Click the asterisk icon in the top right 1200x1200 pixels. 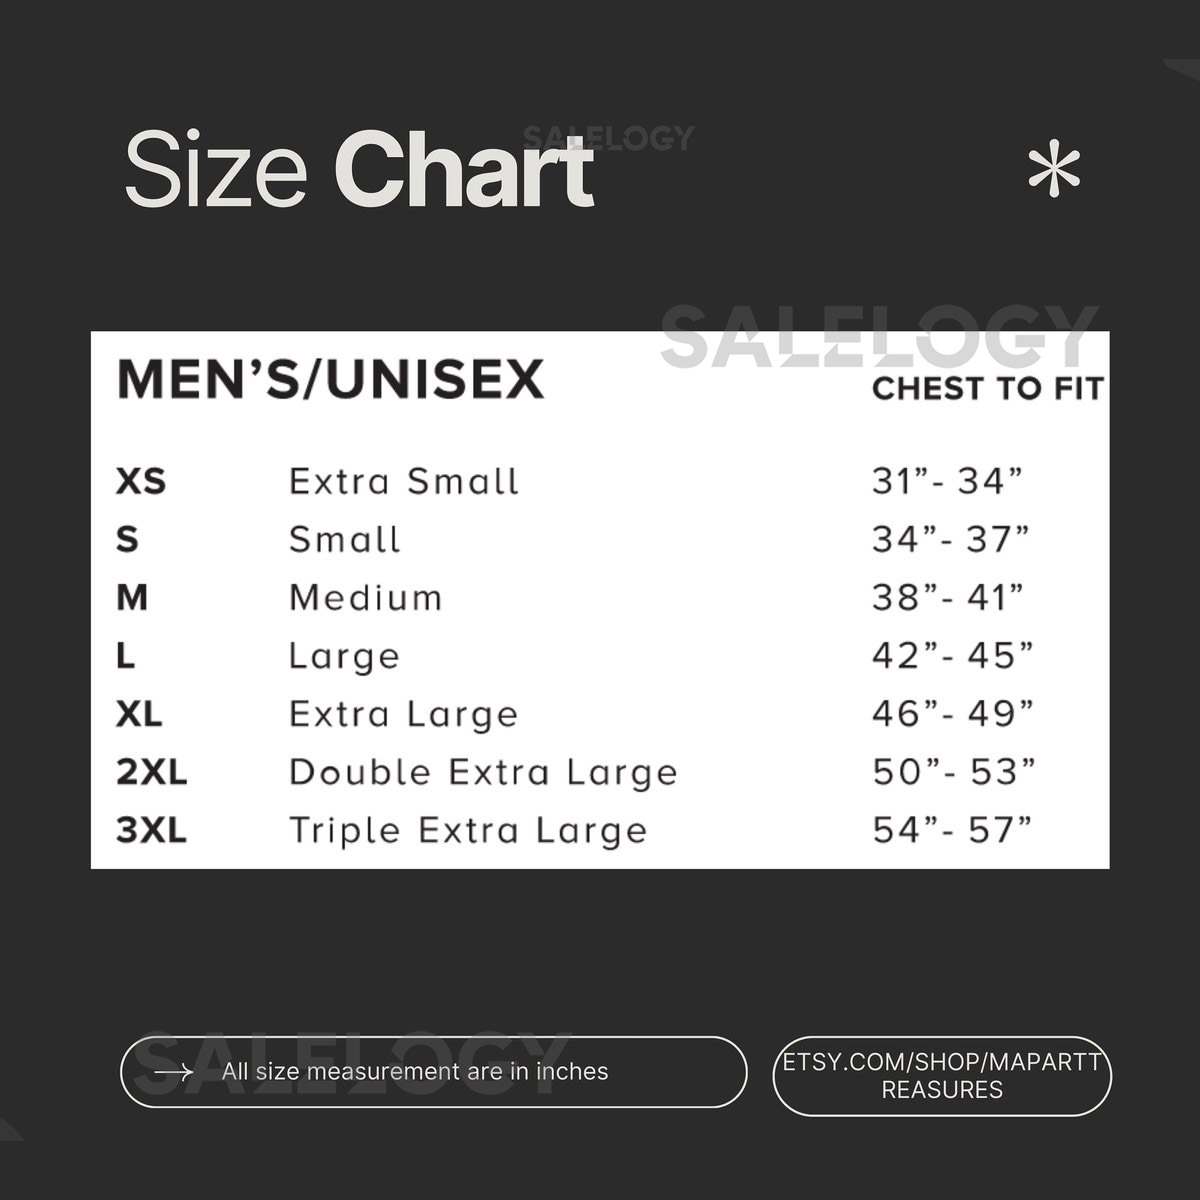pyautogui.click(x=1054, y=172)
